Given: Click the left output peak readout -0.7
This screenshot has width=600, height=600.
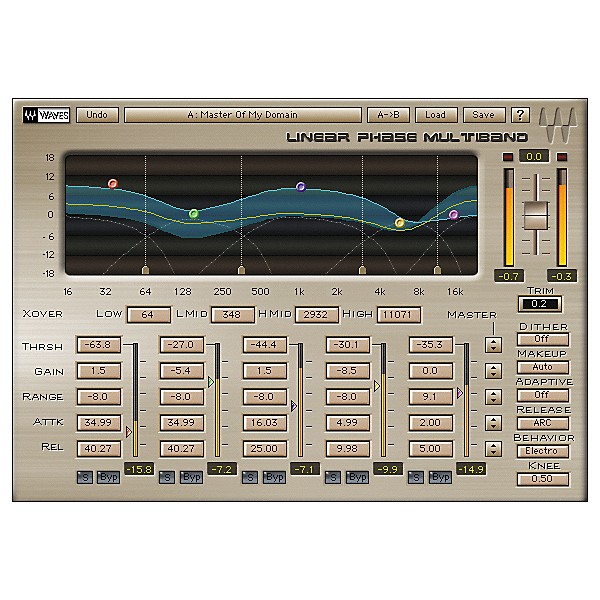Looking at the screenshot, I should [x=509, y=276].
